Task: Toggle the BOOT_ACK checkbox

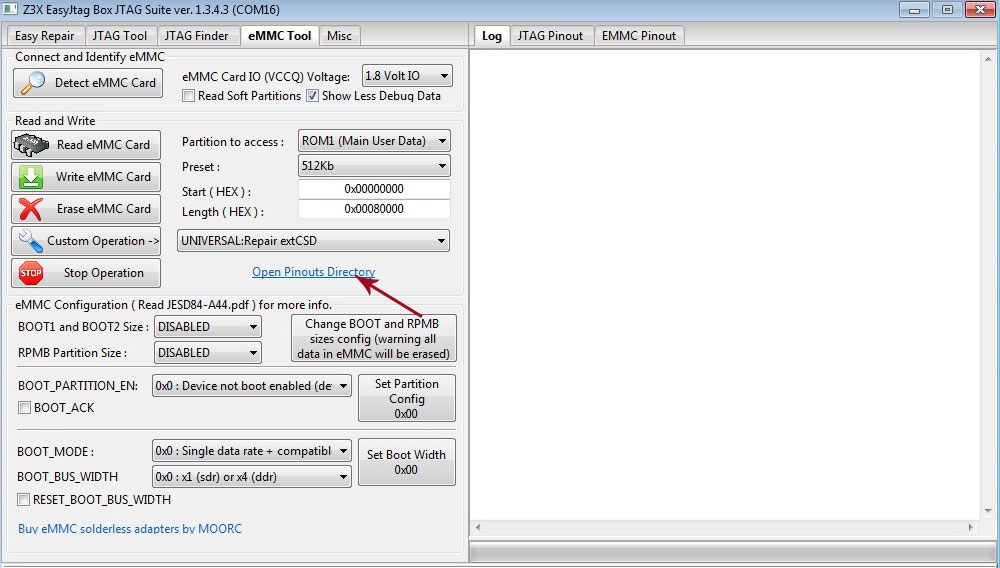Action: 24,408
